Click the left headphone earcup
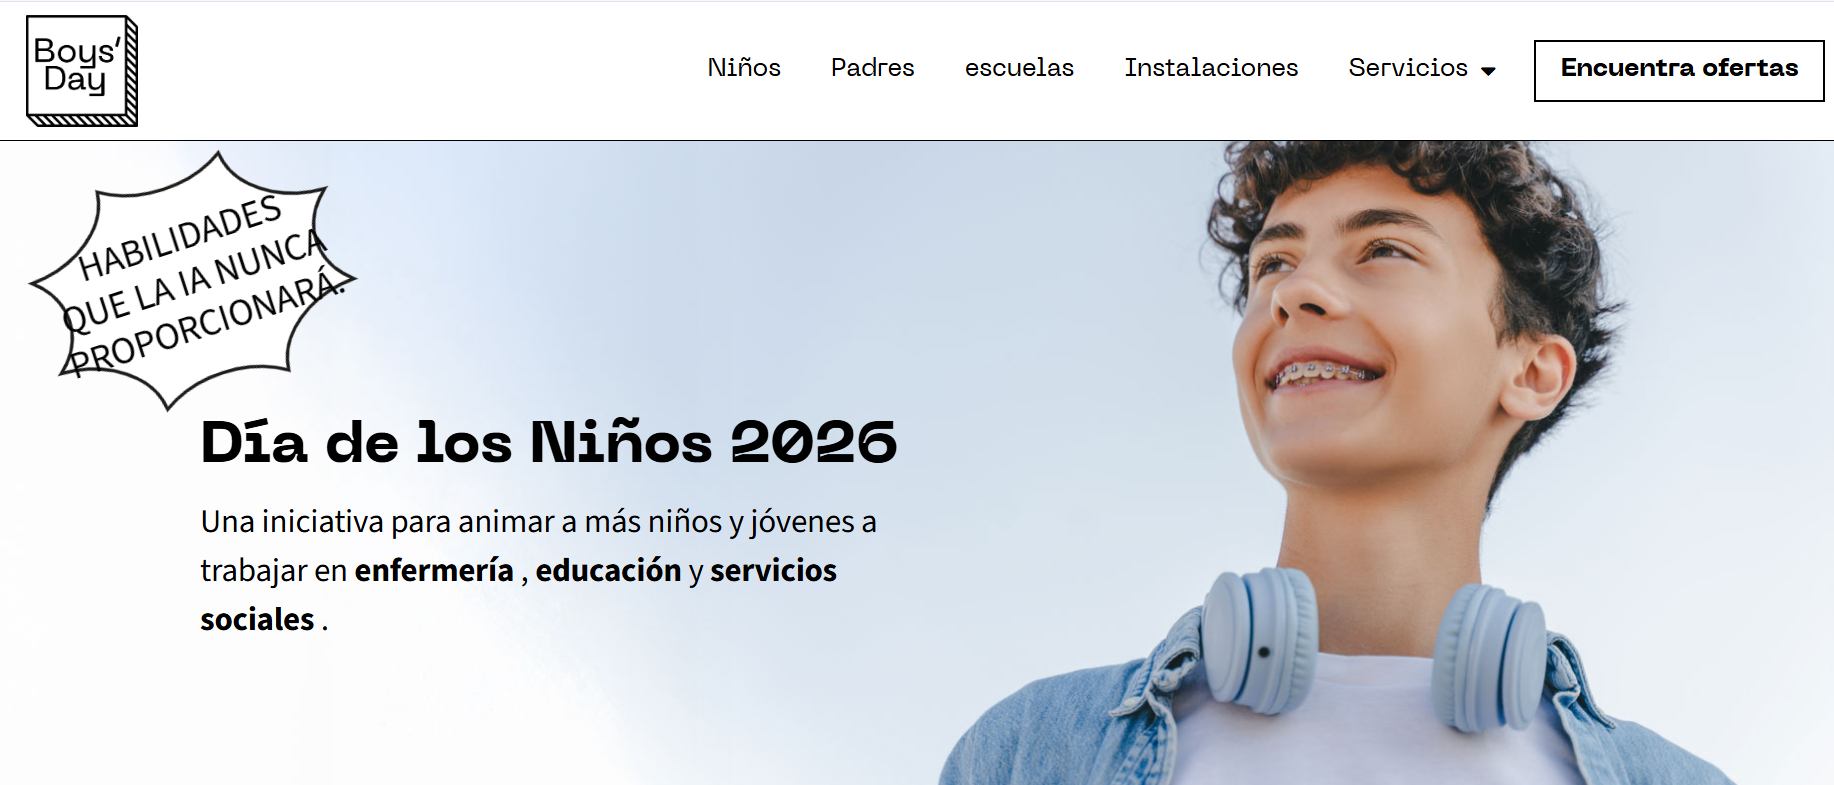The image size is (1834, 785). click(x=1258, y=640)
